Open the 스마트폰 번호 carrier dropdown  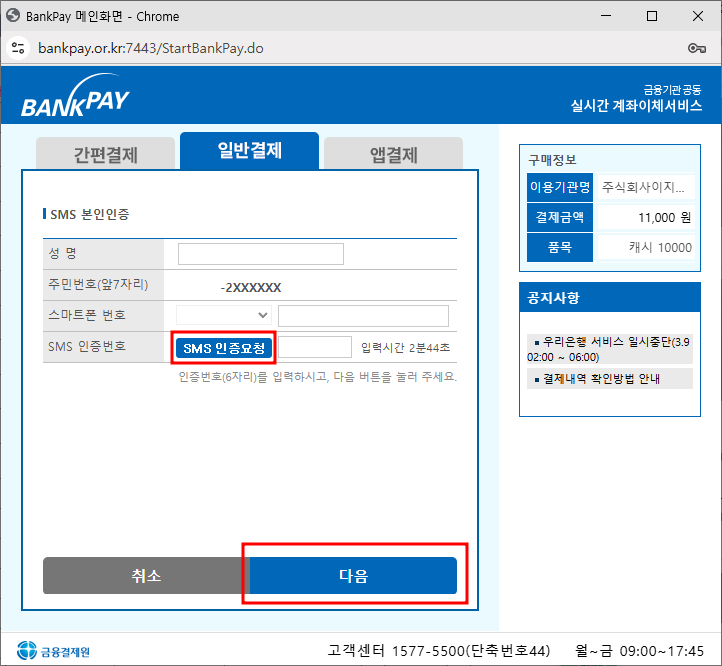pyautogui.click(x=224, y=316)
